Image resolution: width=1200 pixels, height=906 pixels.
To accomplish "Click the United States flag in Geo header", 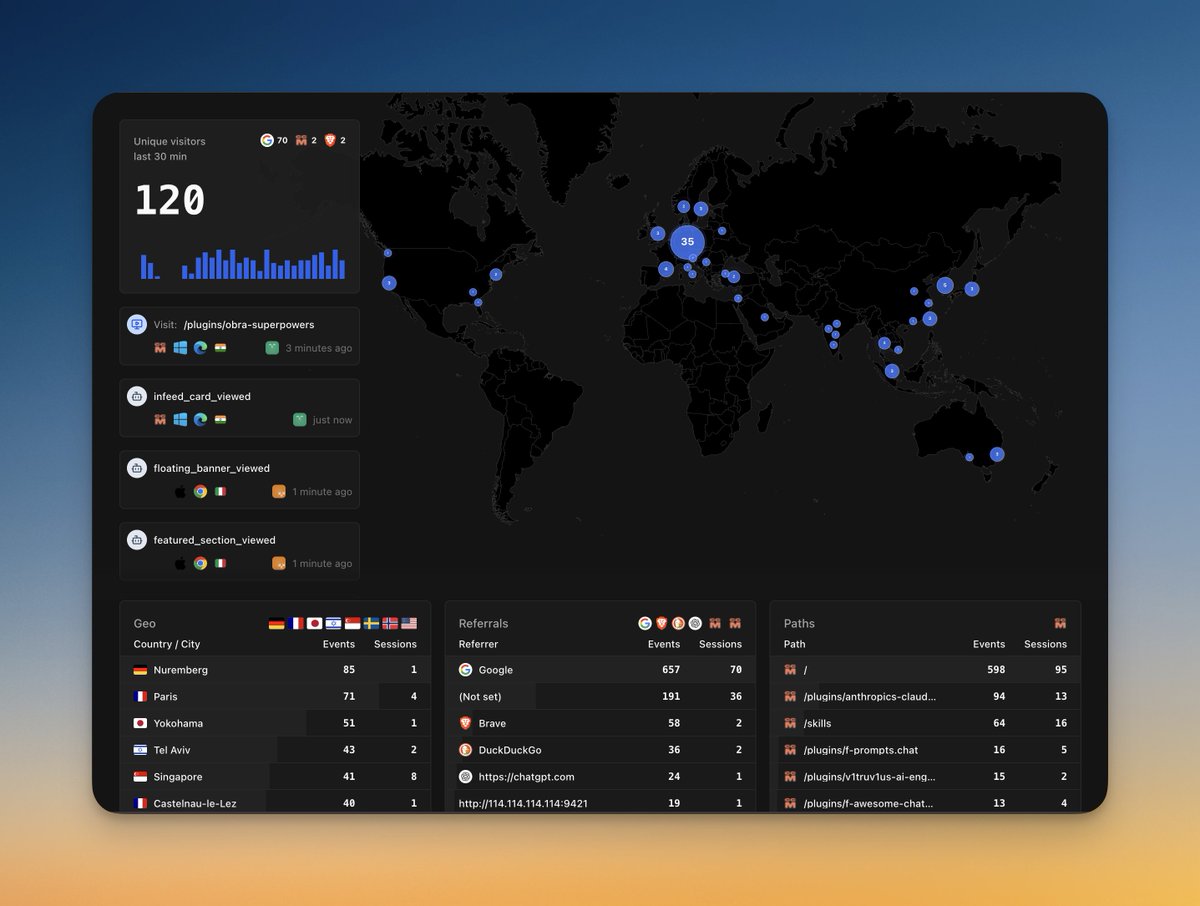I will coord(409,623).
